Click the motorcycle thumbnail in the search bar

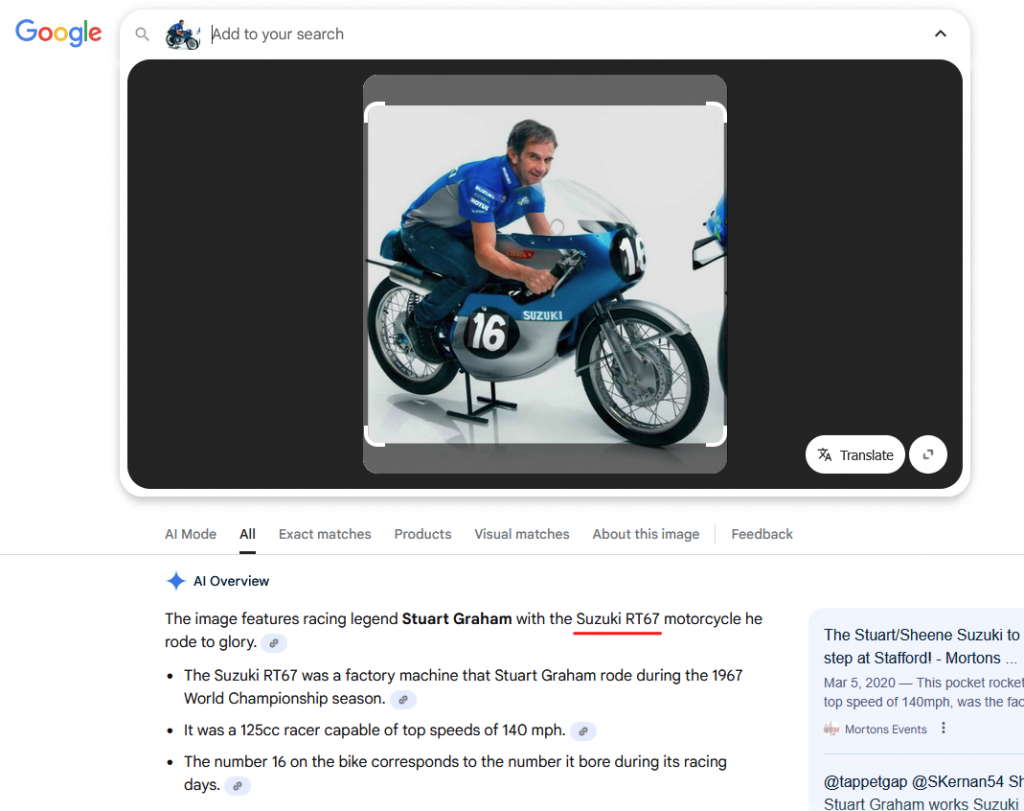(183, 34)
